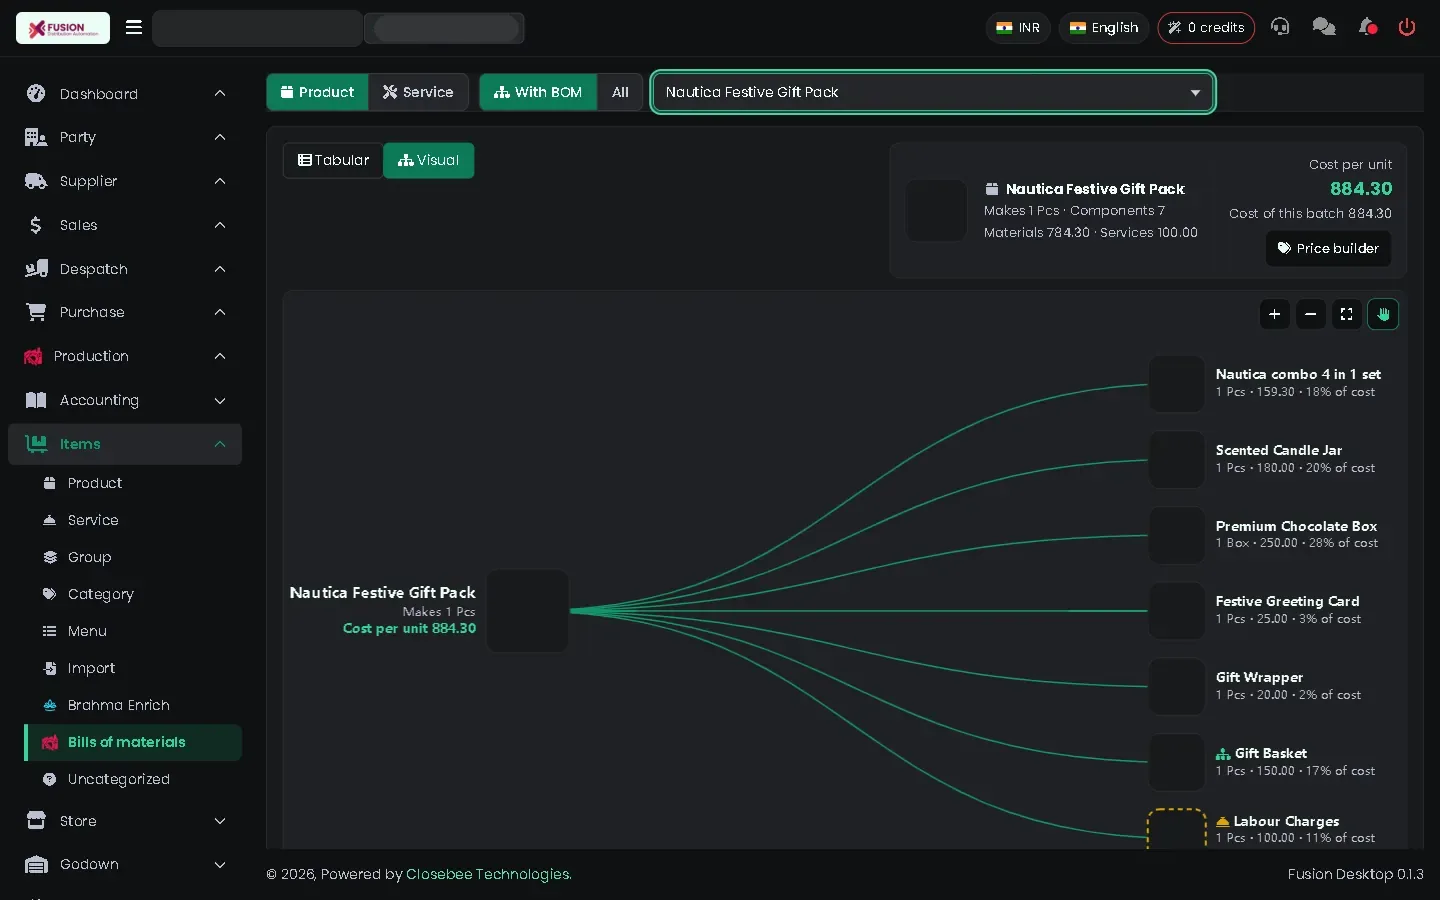Collapse the Items menu chevron

coord(220,444)
